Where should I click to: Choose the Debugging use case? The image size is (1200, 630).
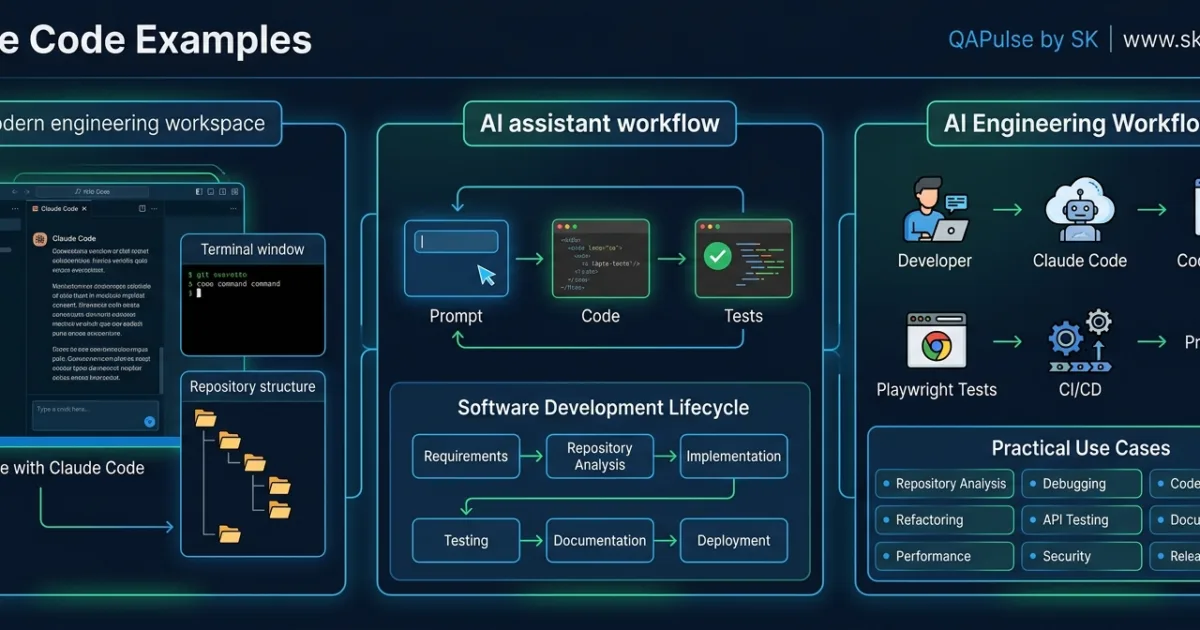tap(1082, 484)
